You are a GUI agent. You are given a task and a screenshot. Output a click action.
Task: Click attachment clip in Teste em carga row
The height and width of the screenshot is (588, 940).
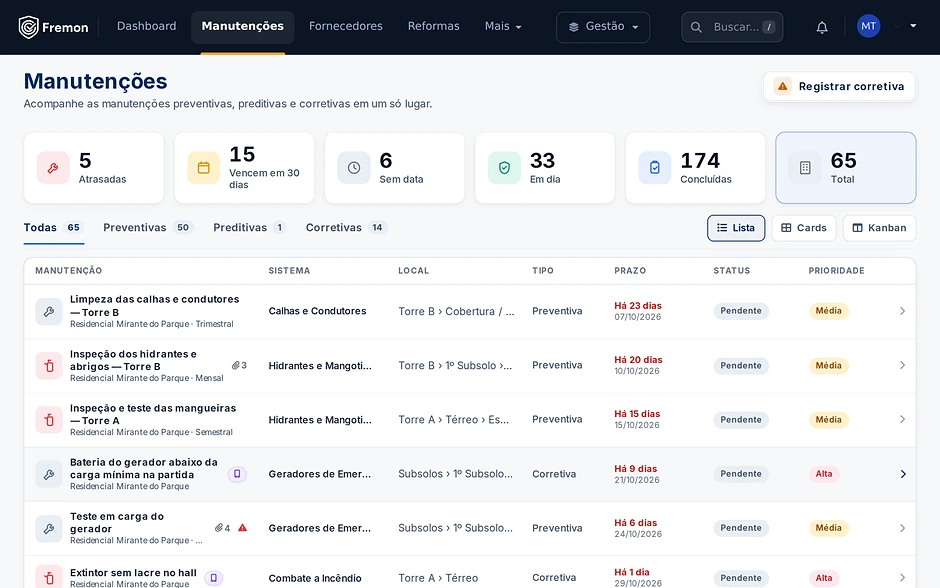(x=219, y=528)
